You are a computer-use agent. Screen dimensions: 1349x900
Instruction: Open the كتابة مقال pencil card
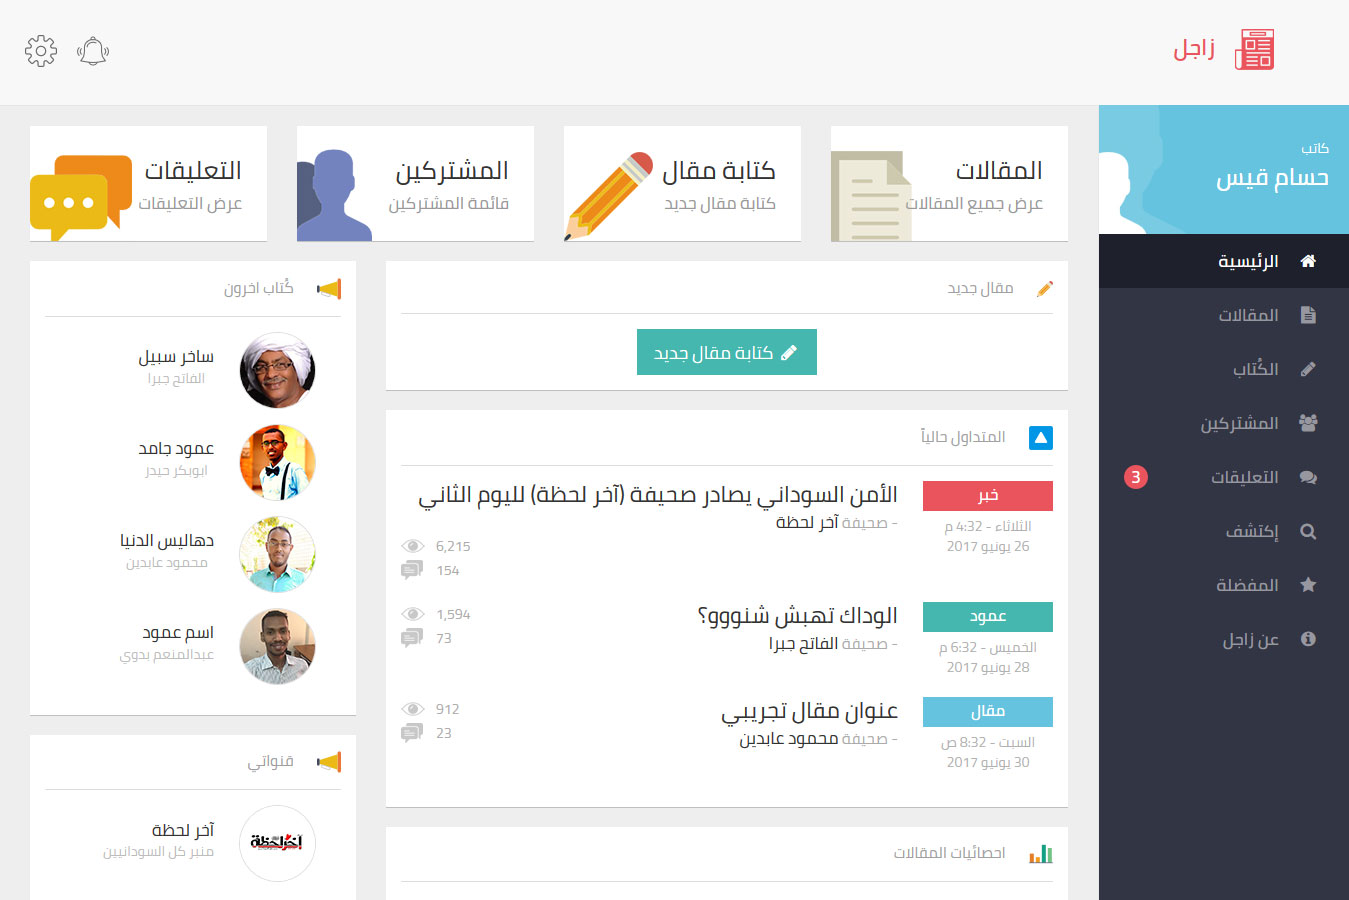pos(682,184)
